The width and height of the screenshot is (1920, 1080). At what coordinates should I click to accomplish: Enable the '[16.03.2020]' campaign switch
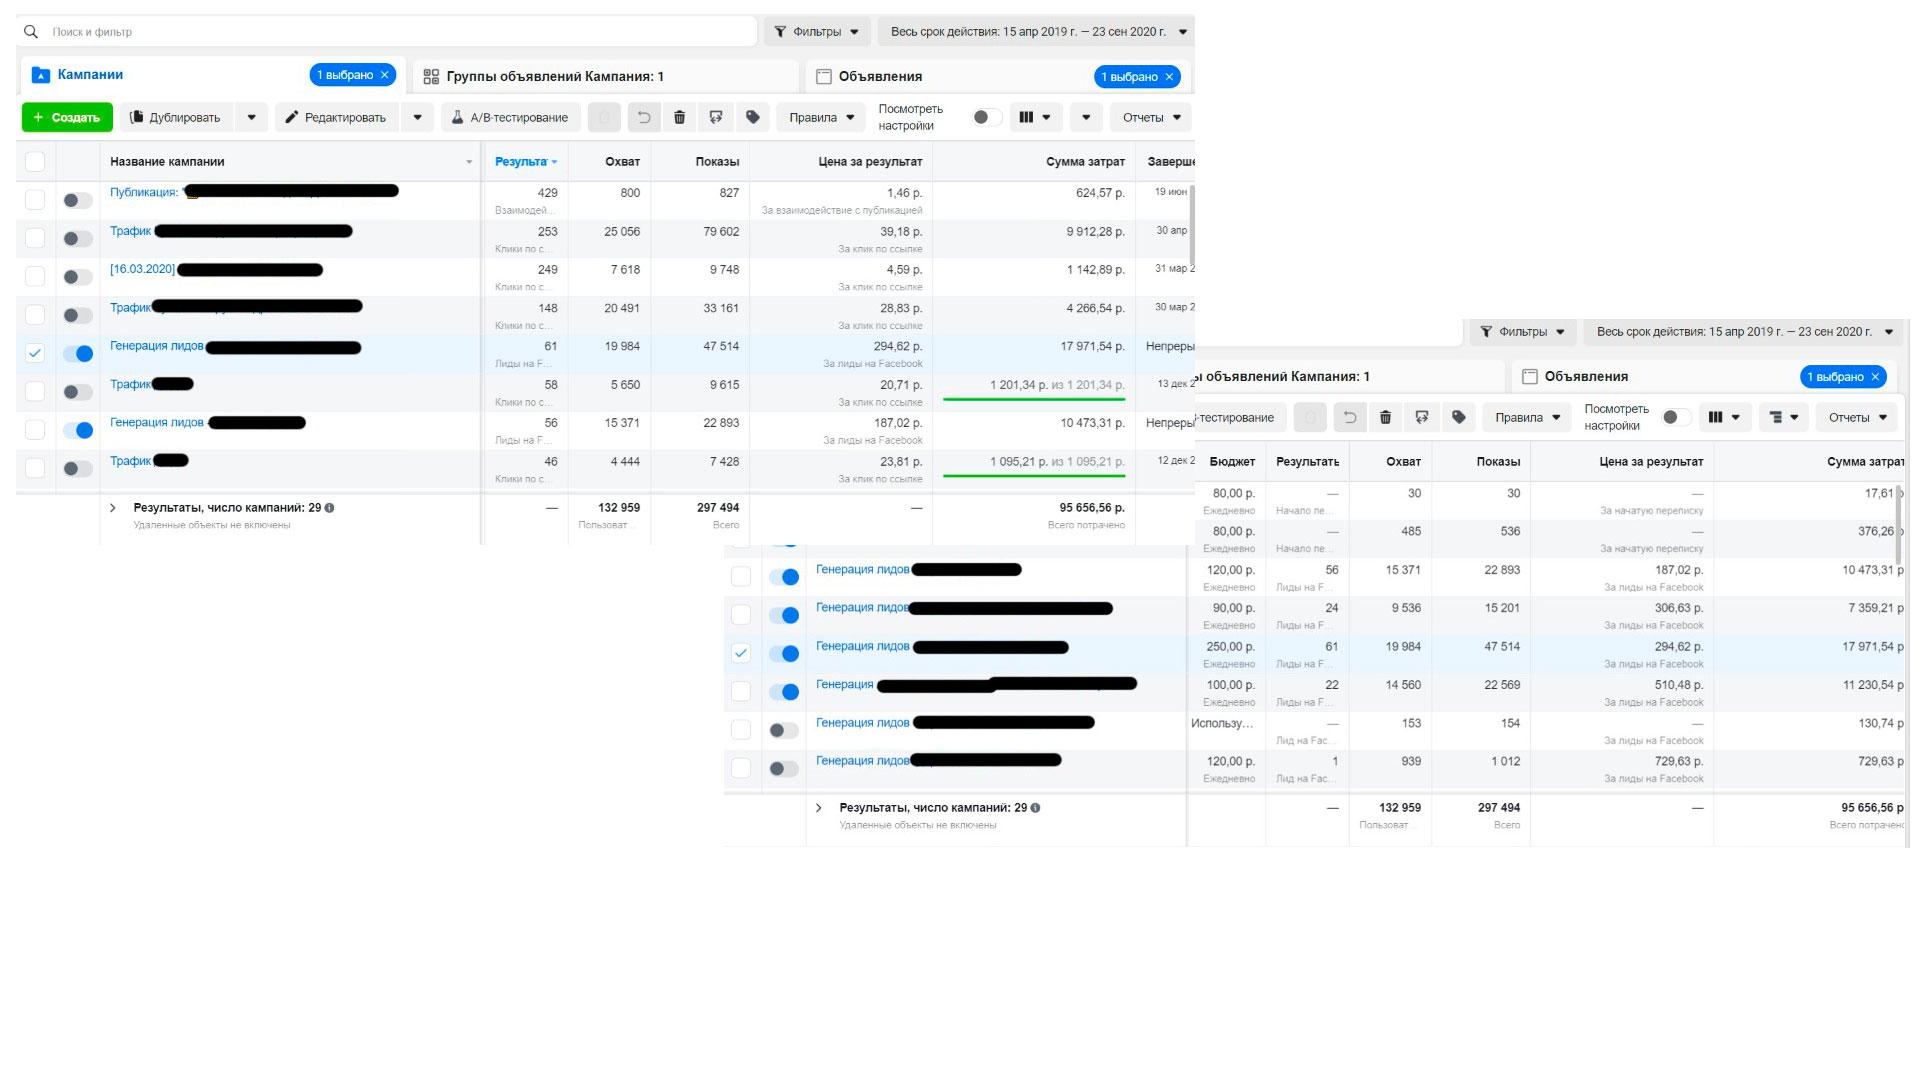(78, 277)
